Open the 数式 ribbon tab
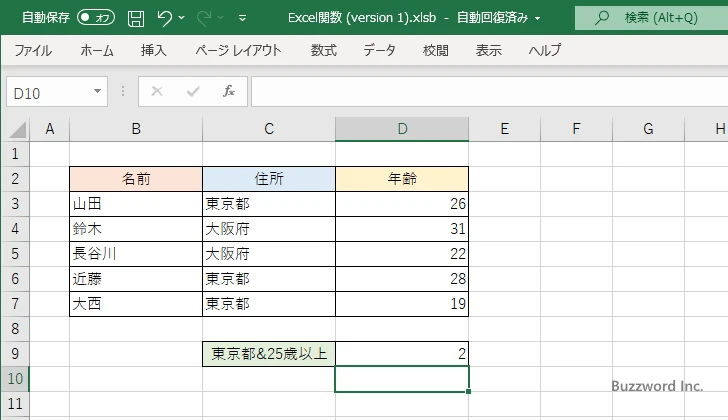 (324, 50)
